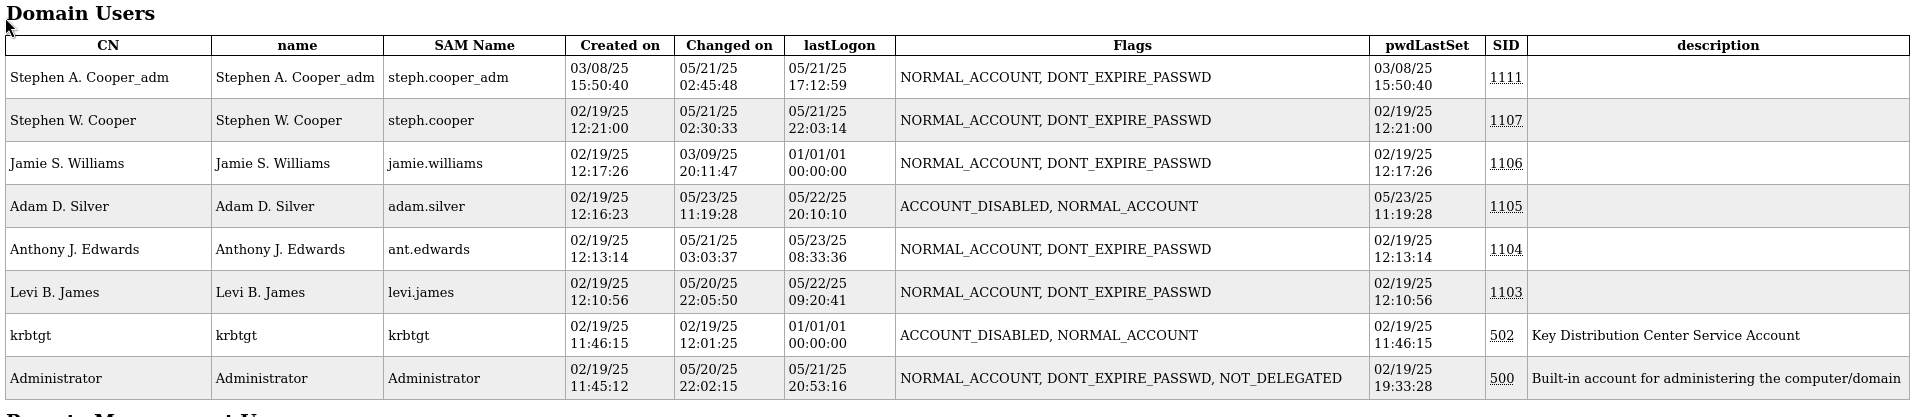Click the CN column header
This screenshot has width=1918, height=417.
108,46
